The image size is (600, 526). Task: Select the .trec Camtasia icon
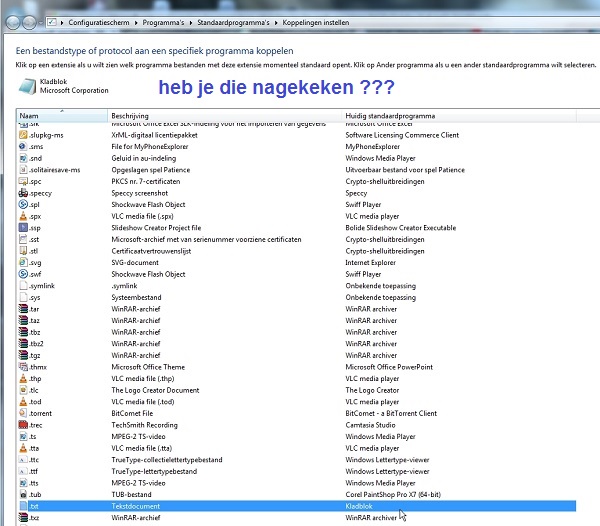[23, 425]
